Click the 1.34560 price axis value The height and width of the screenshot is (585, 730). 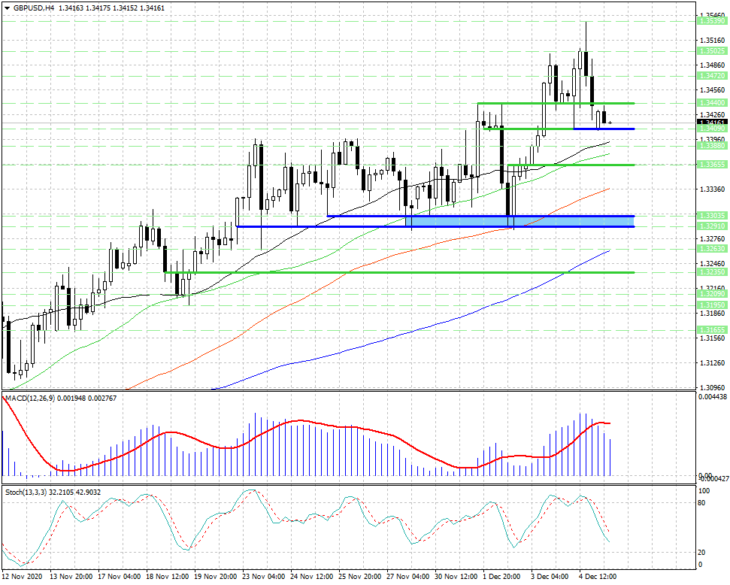pos(712,90)
